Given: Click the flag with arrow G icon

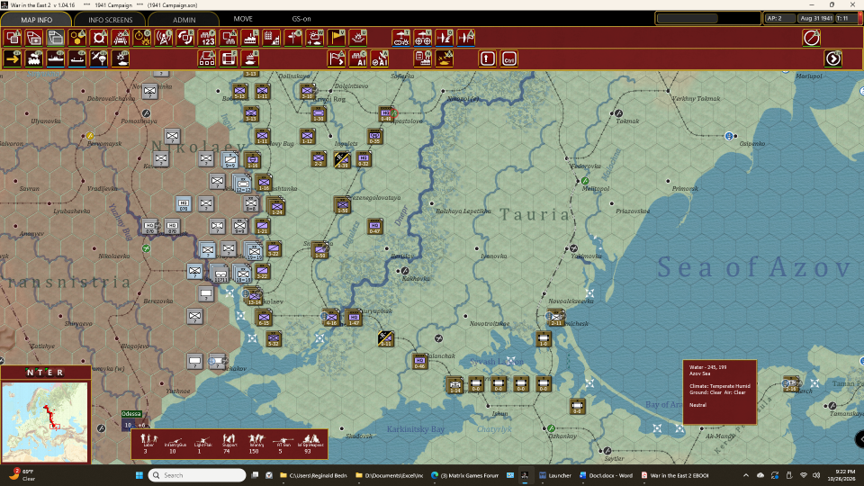Looking at the screenshot, I should 337,58.
